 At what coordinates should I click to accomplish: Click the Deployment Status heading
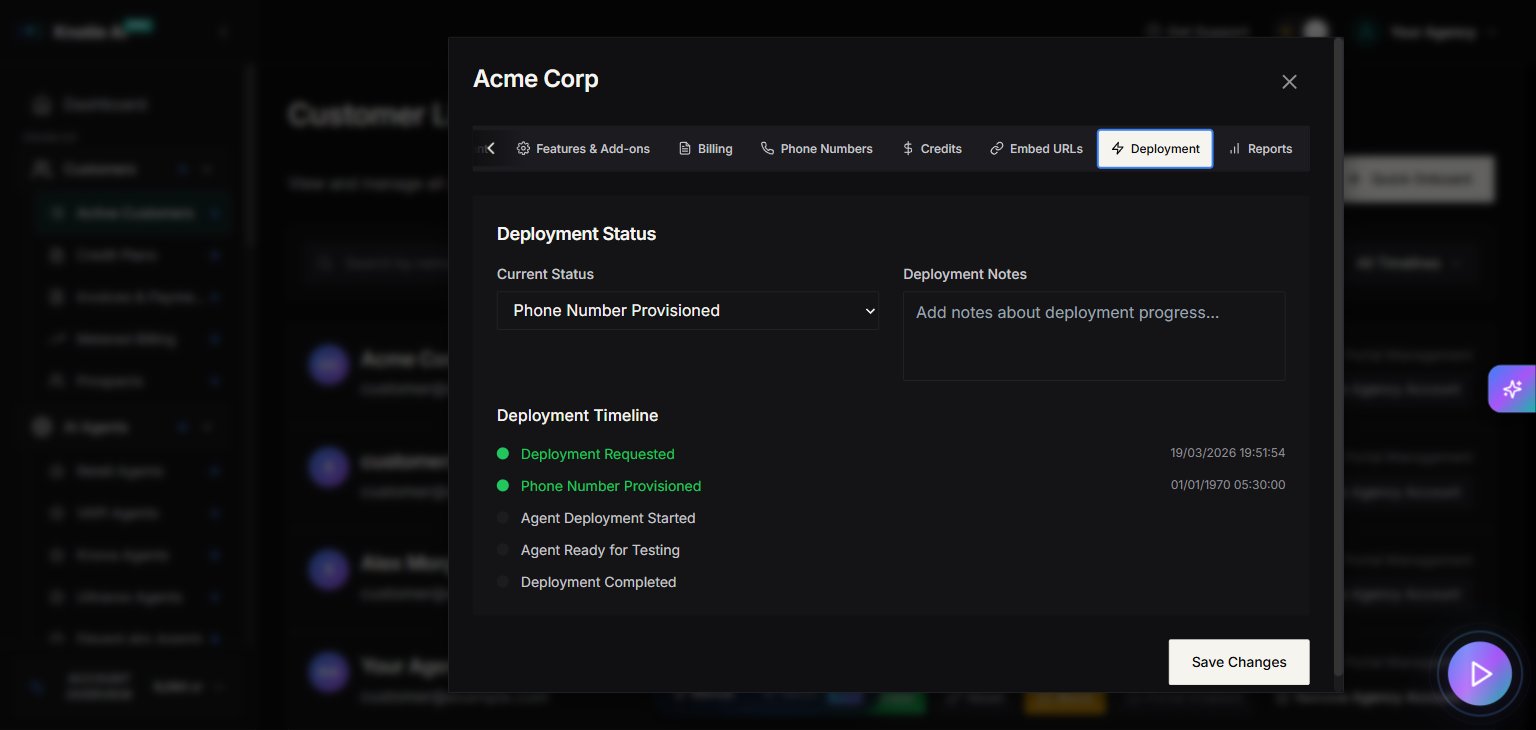tap(576, 234)
